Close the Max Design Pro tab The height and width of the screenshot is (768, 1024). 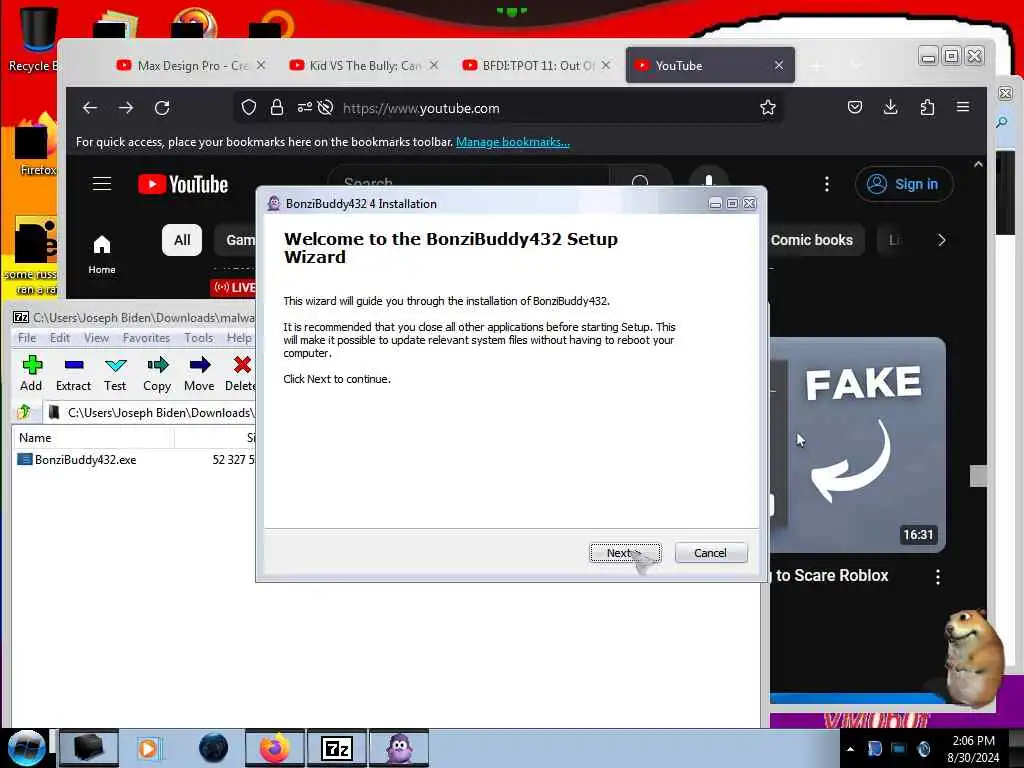click(261, 65)
